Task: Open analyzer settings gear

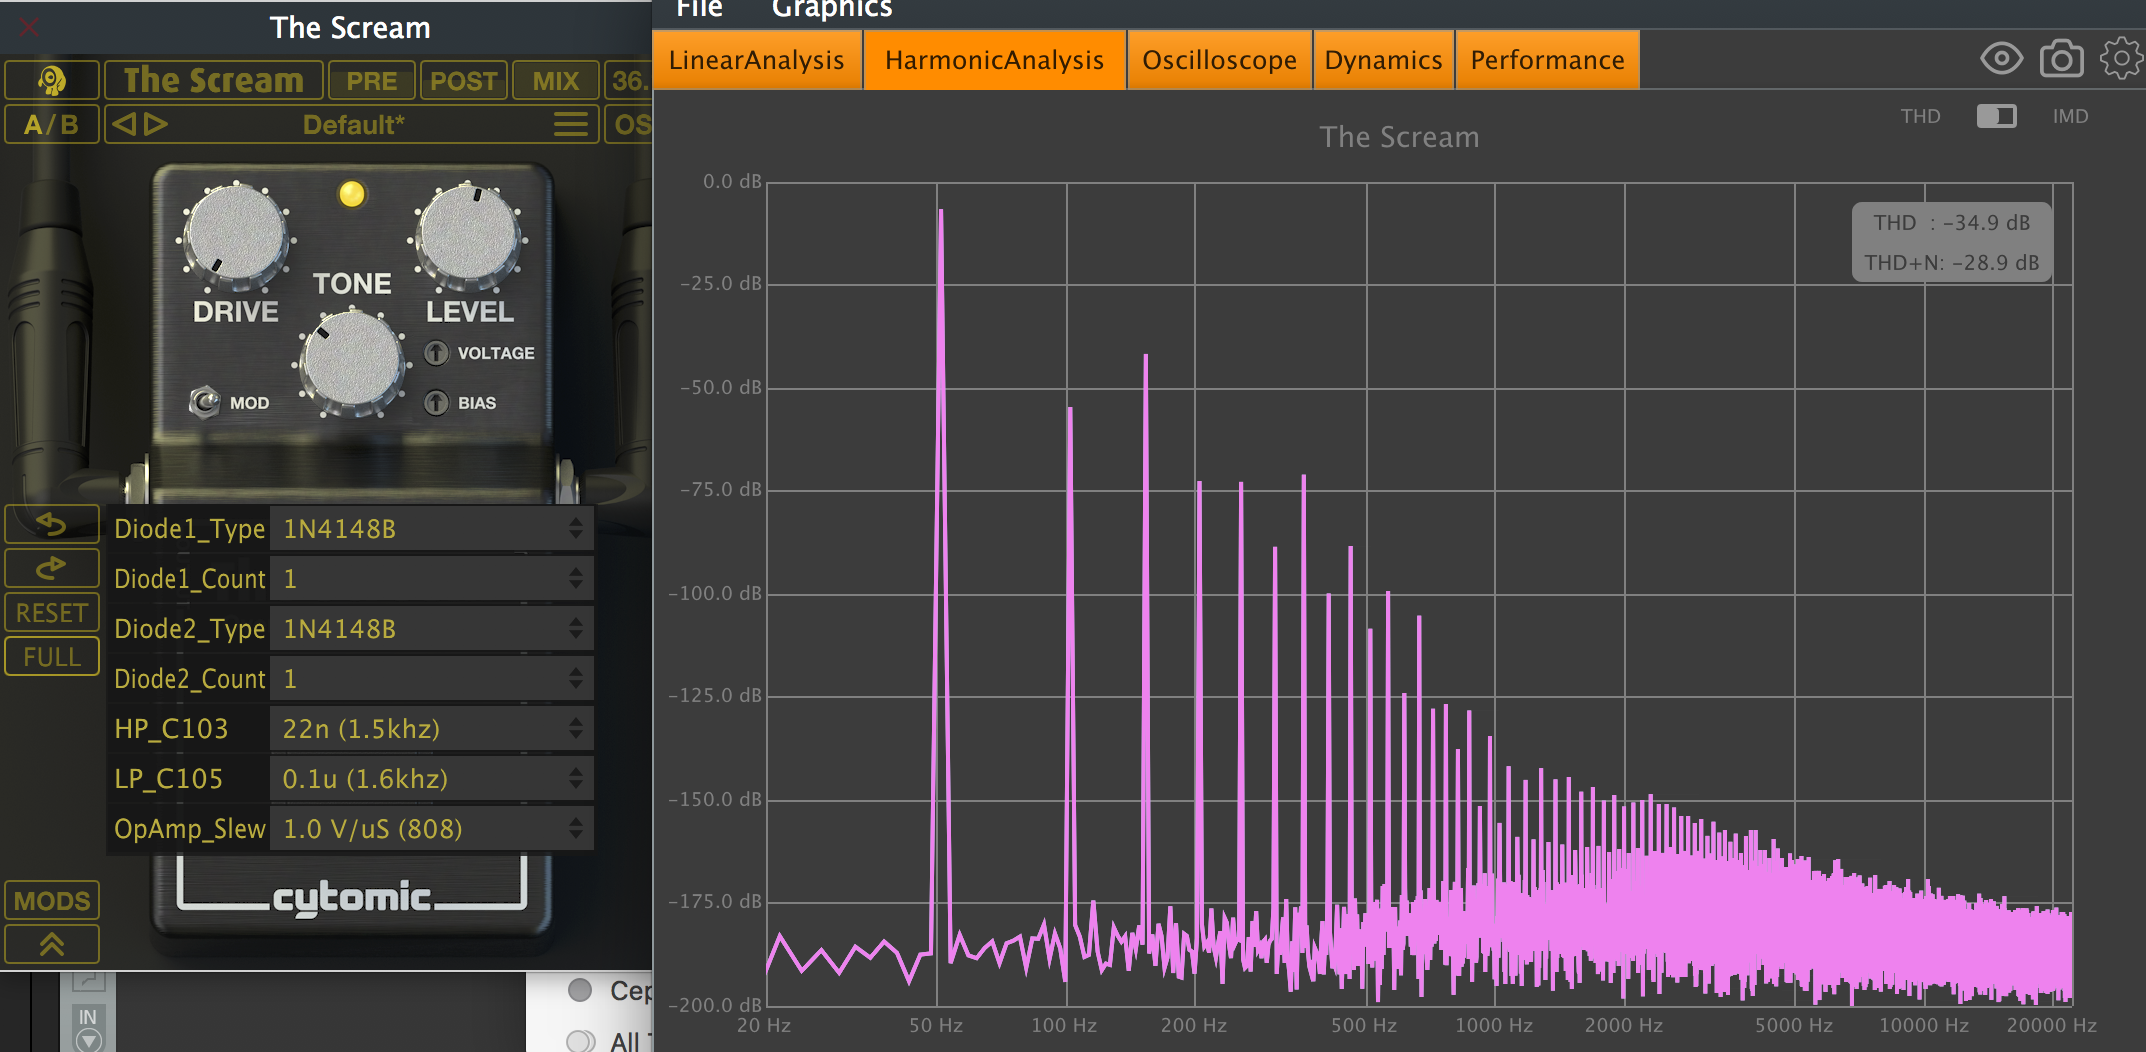Action: [x=2121, y=59]
